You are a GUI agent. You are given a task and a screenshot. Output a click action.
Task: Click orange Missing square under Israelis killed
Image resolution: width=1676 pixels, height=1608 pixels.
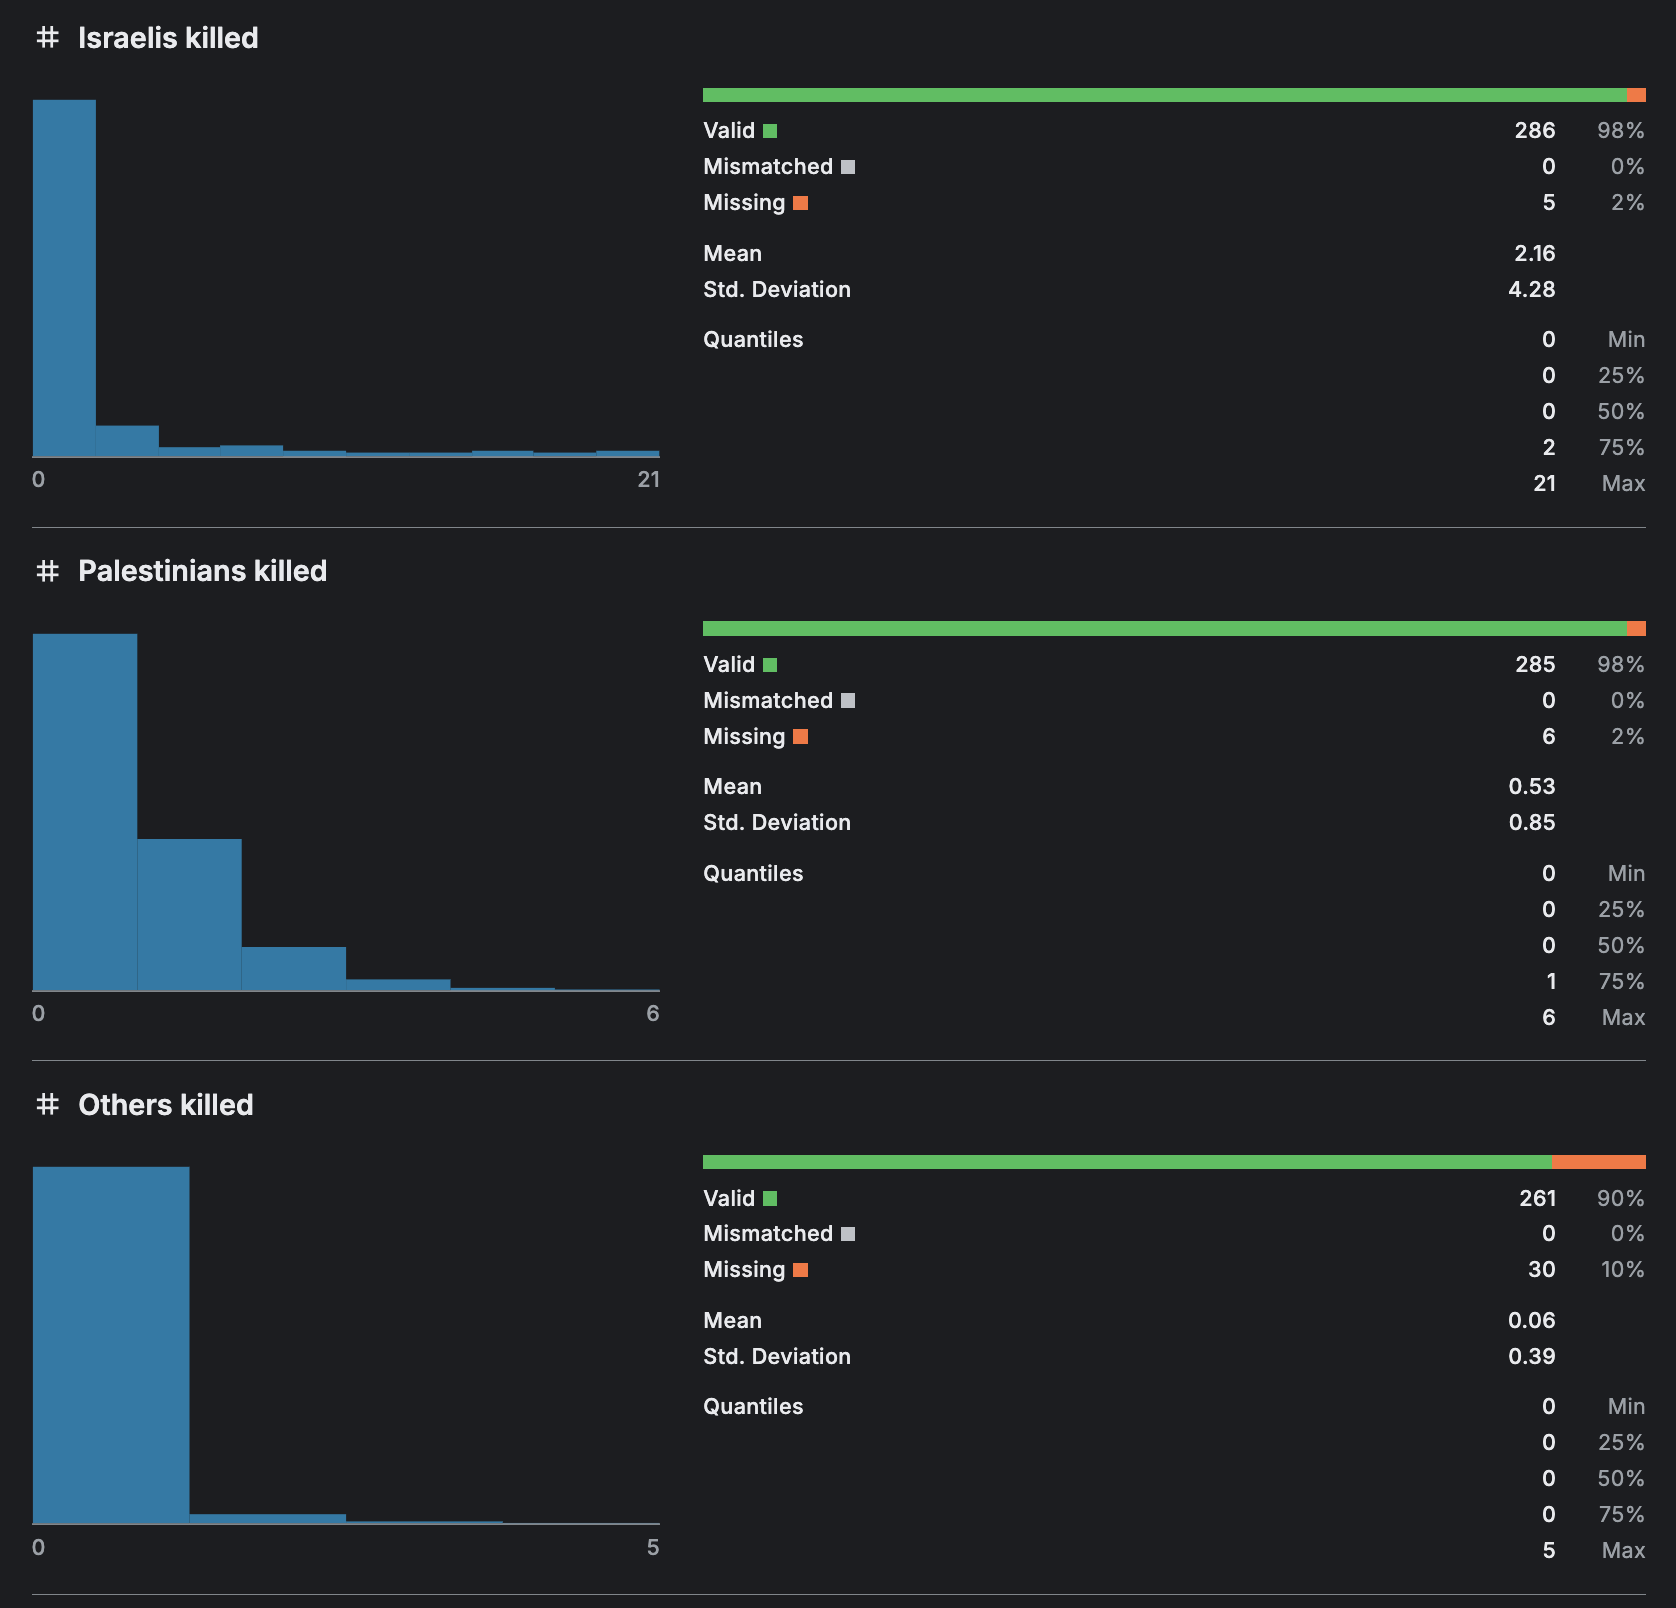tap(800, 203)
